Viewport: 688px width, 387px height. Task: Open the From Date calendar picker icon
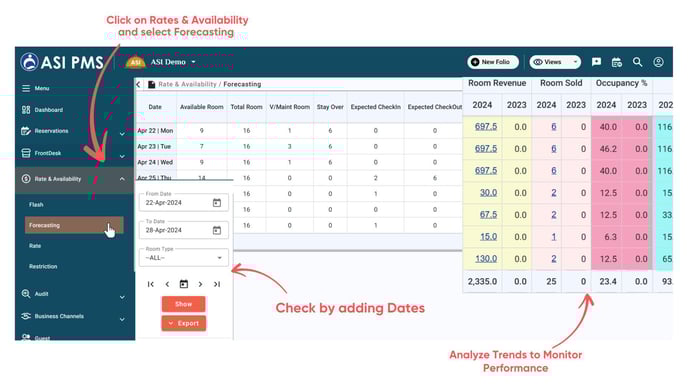(217, 203)
